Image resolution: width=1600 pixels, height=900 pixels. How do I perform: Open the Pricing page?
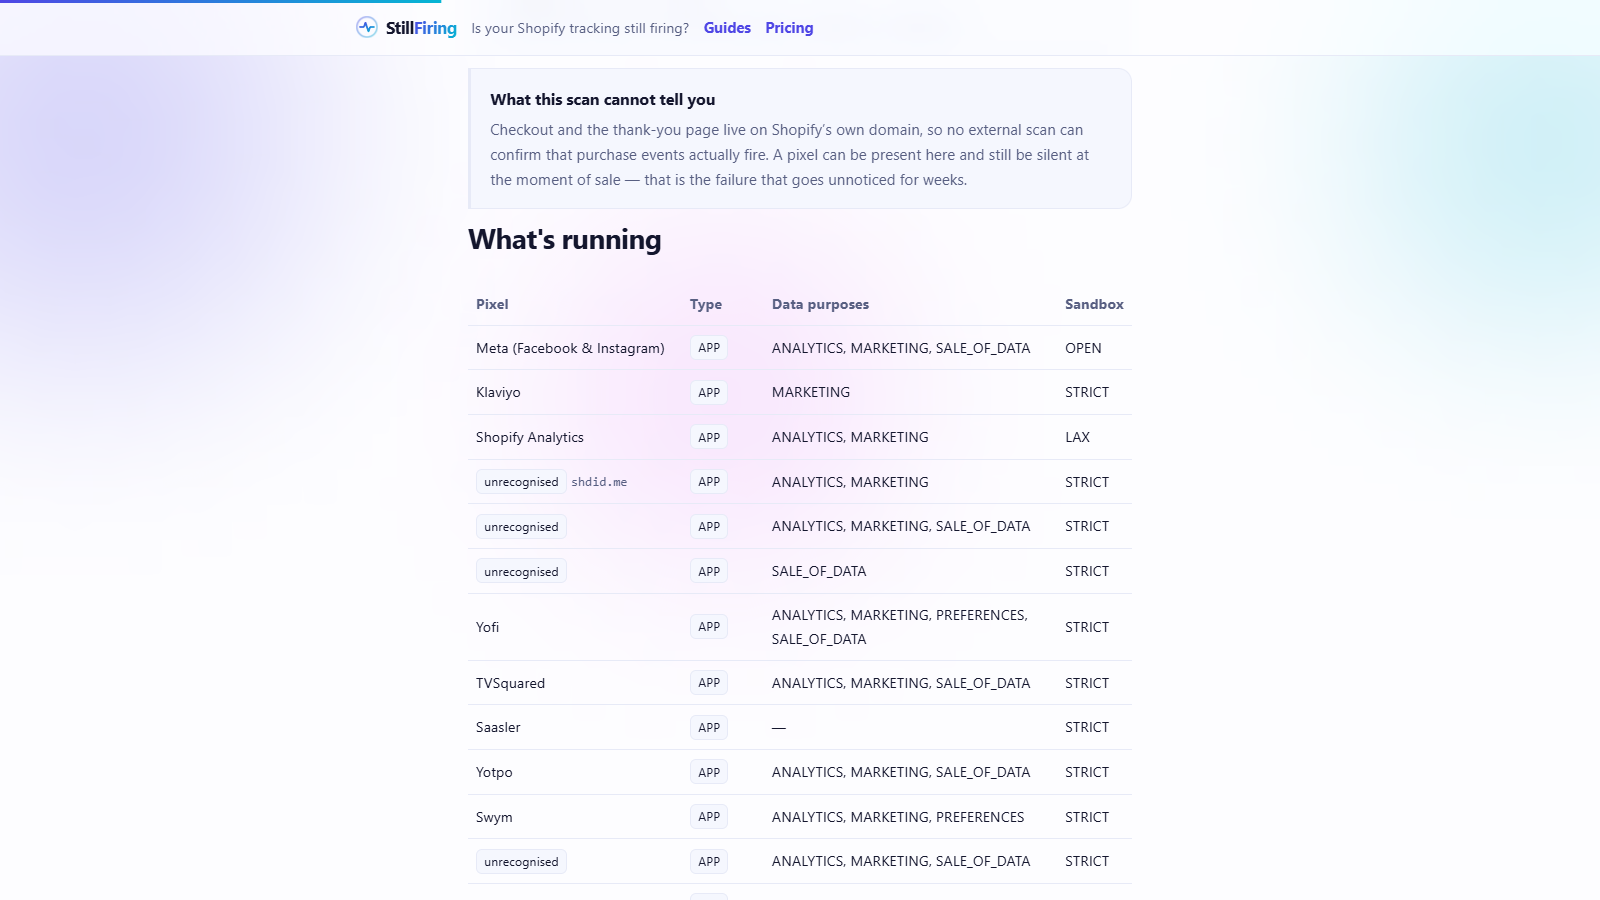pos(789,28)
